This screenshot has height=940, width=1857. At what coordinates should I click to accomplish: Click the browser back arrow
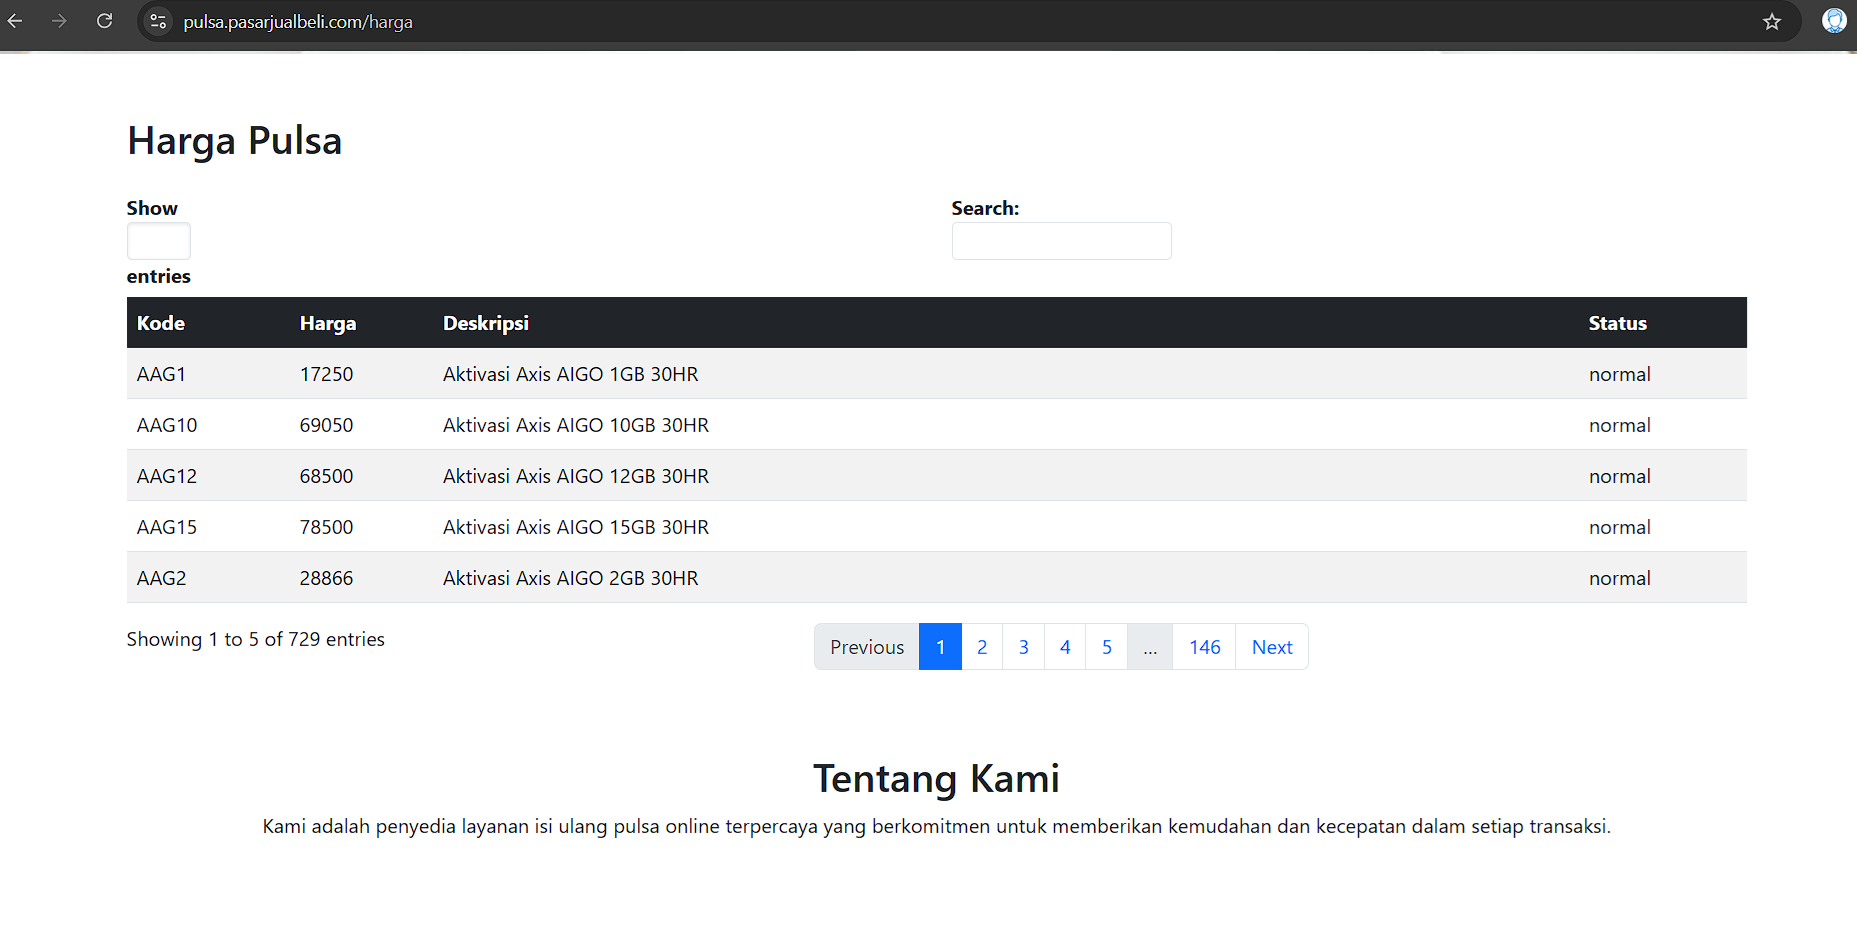15,21
